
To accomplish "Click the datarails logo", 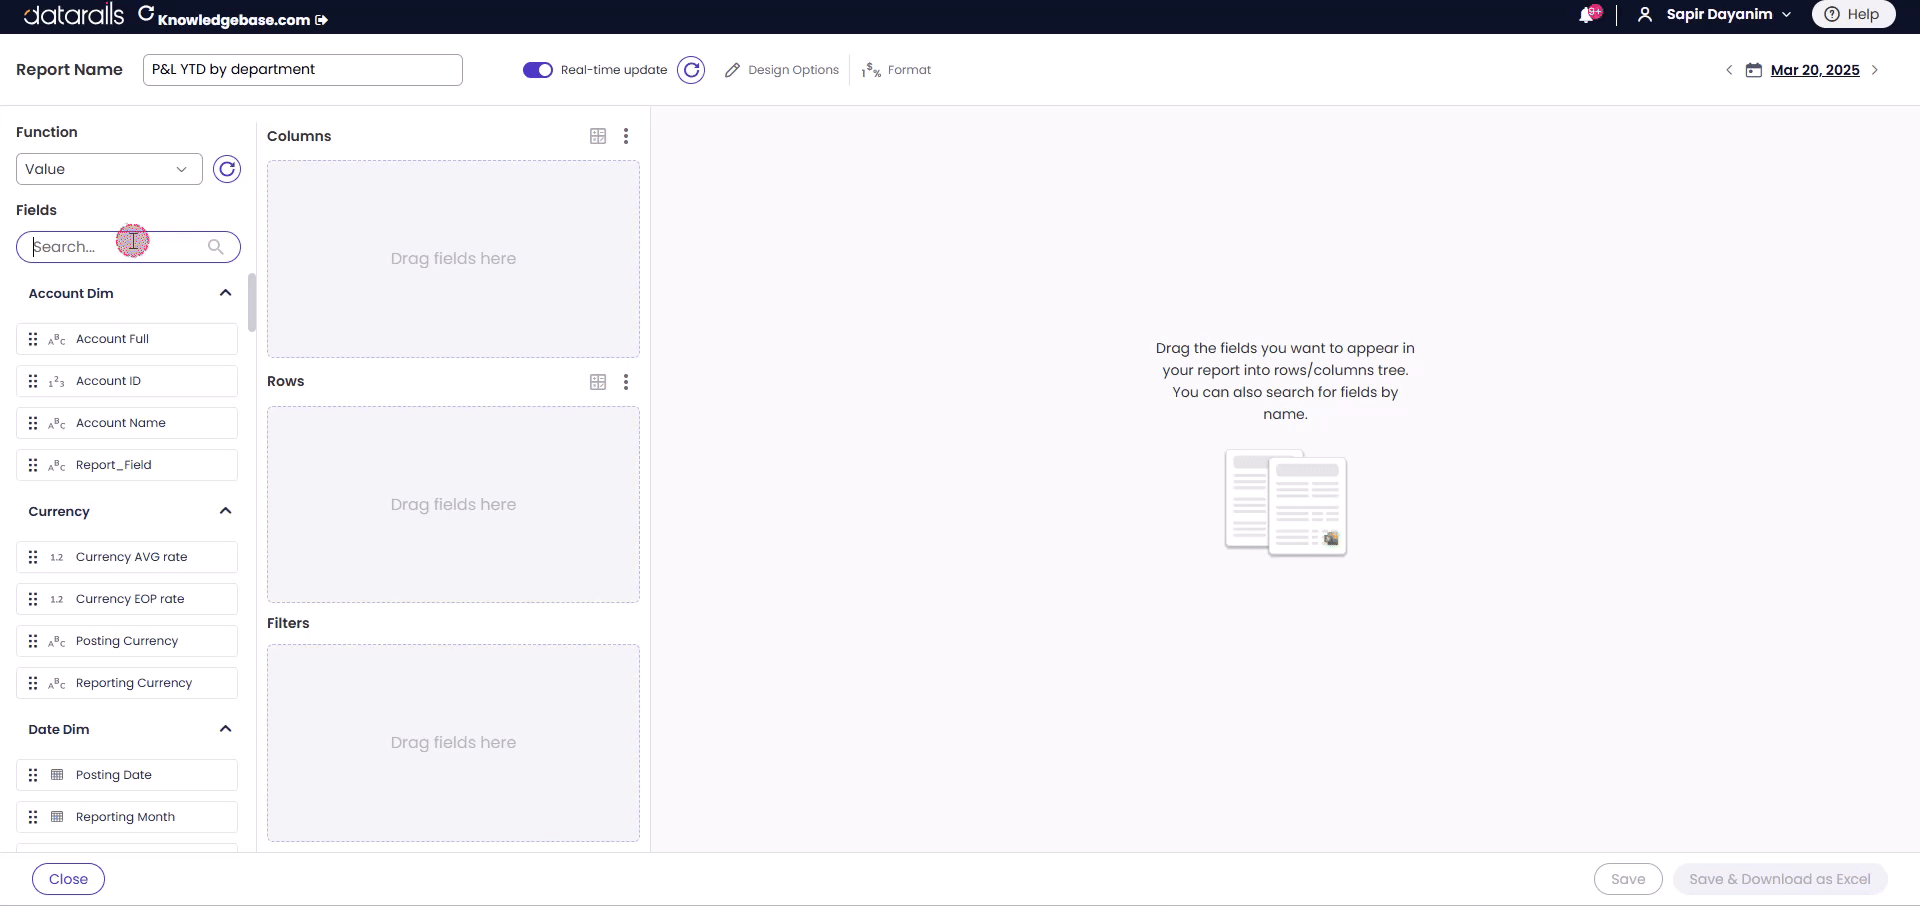I will [x=74, y=14].
